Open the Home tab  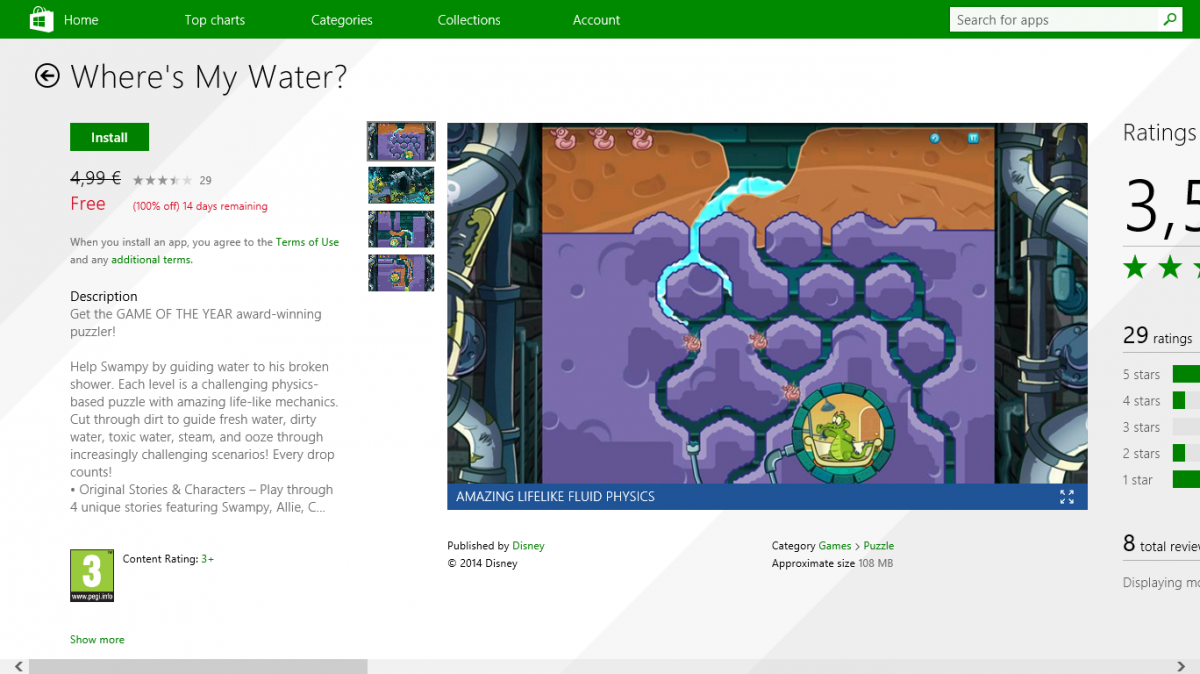(x=81, y=20)
